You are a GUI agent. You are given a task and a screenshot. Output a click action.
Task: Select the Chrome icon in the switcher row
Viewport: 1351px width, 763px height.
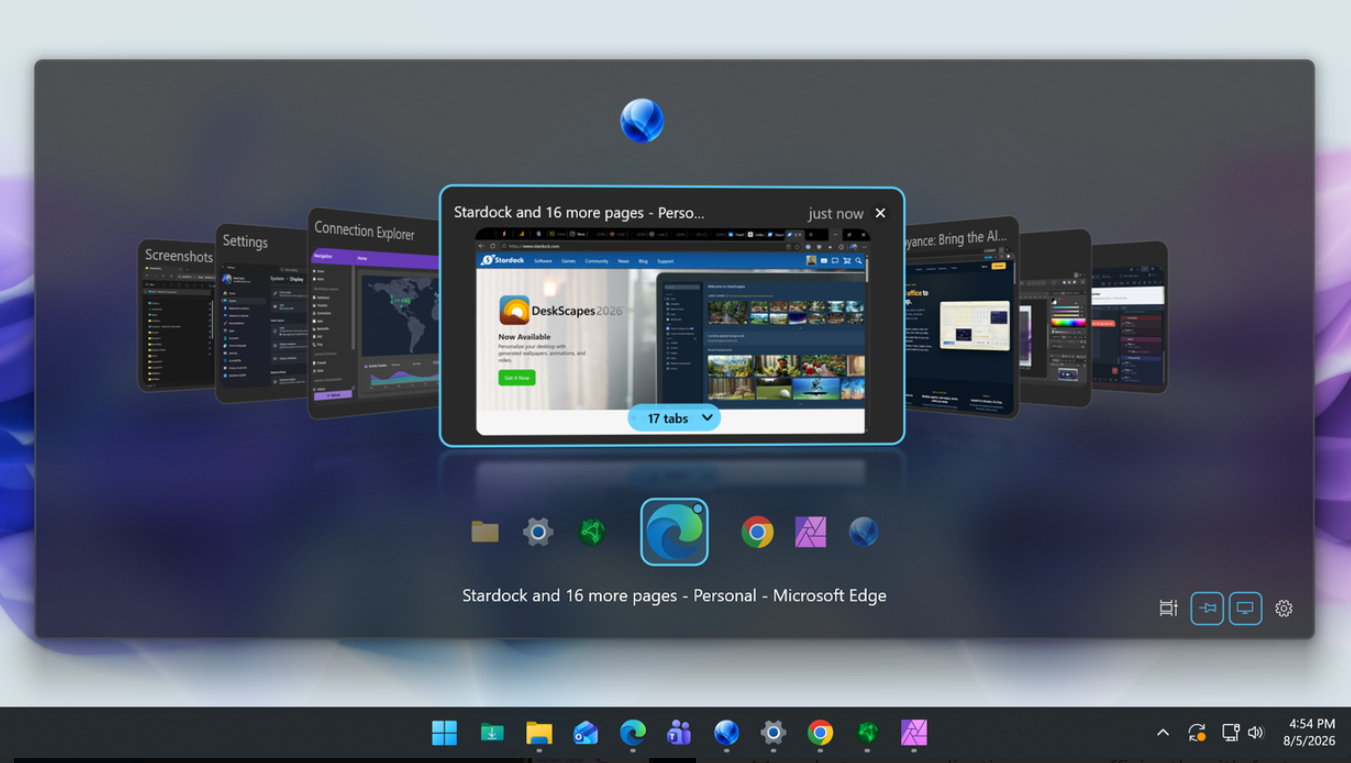tap(757, 532)
